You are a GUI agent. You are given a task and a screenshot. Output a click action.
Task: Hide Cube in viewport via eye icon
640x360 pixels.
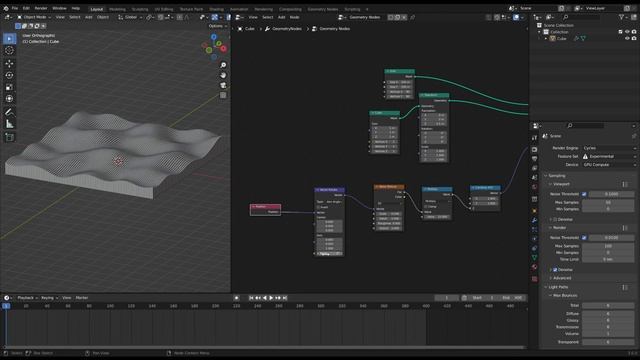pos(627,38)
